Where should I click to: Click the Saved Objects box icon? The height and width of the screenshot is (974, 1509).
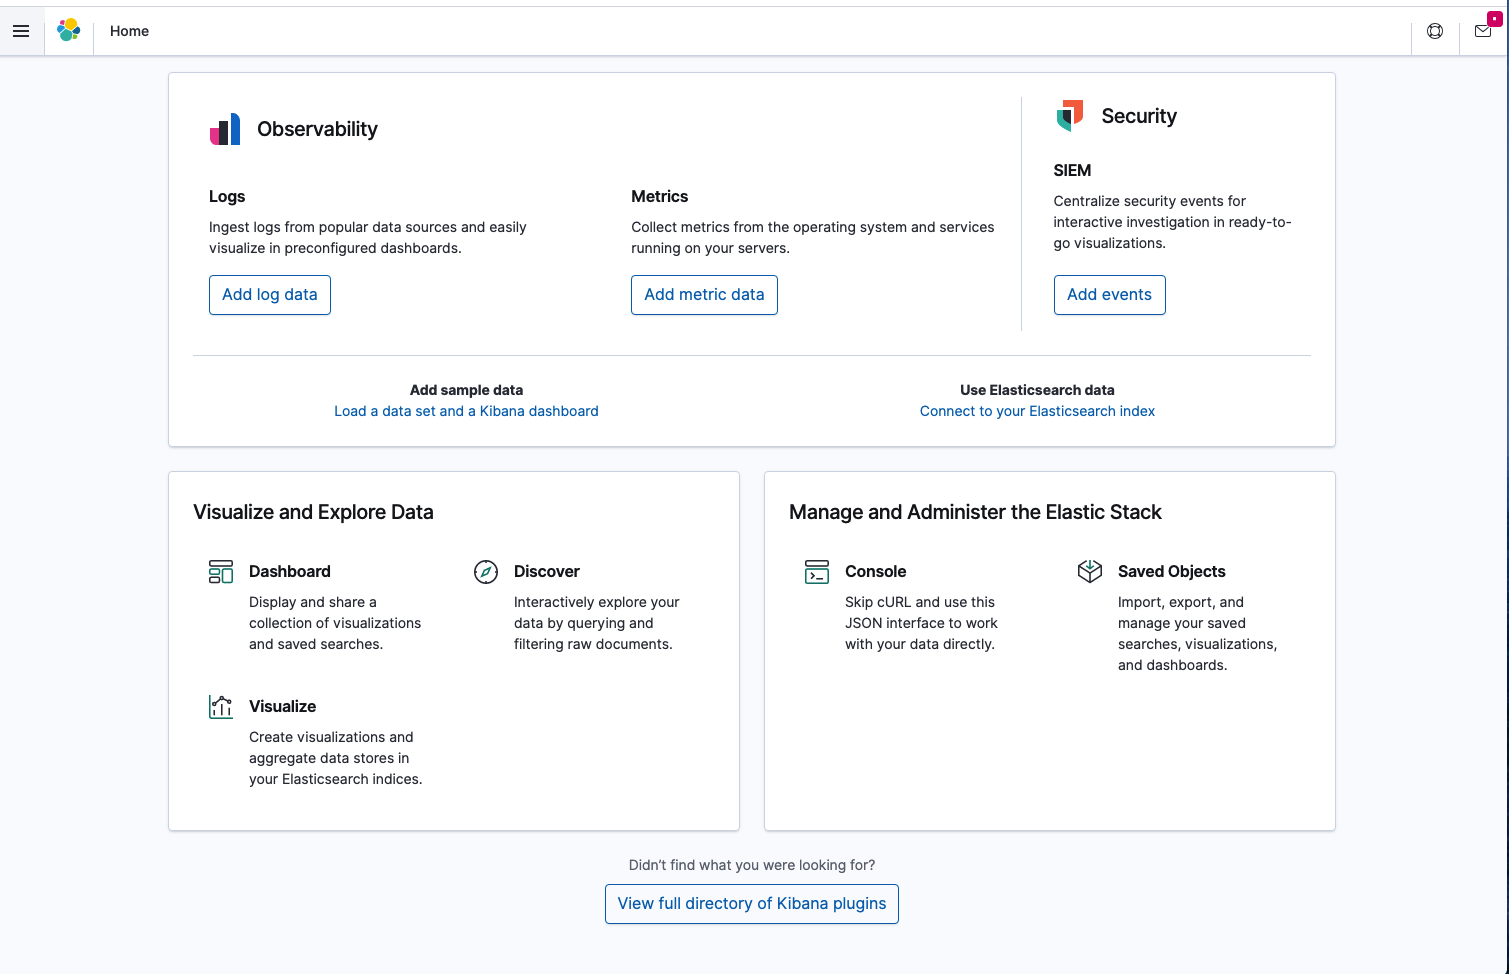(x=1090, y=572)
